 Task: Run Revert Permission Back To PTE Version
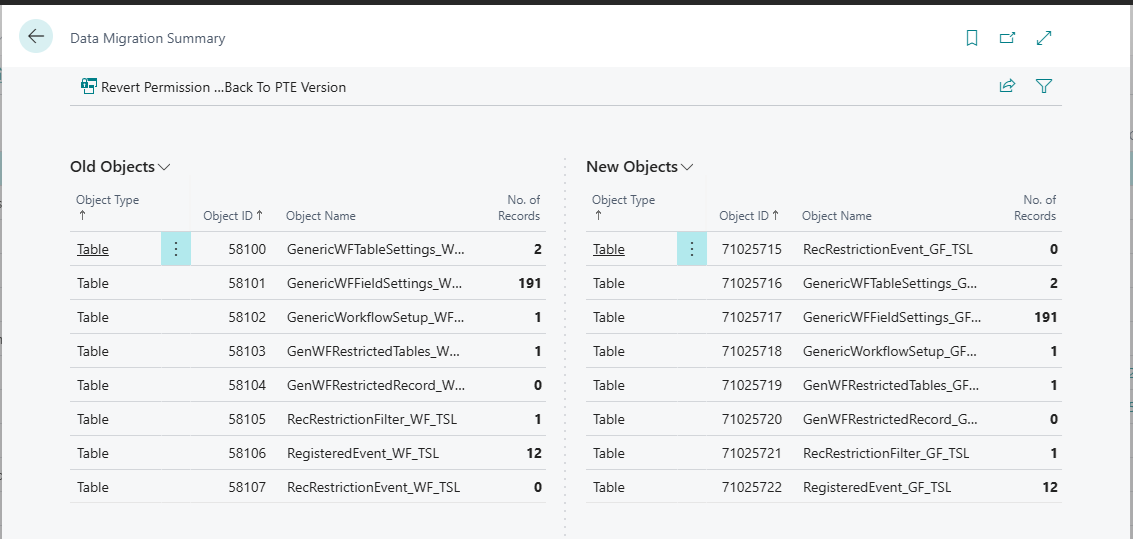pos(213,87)
